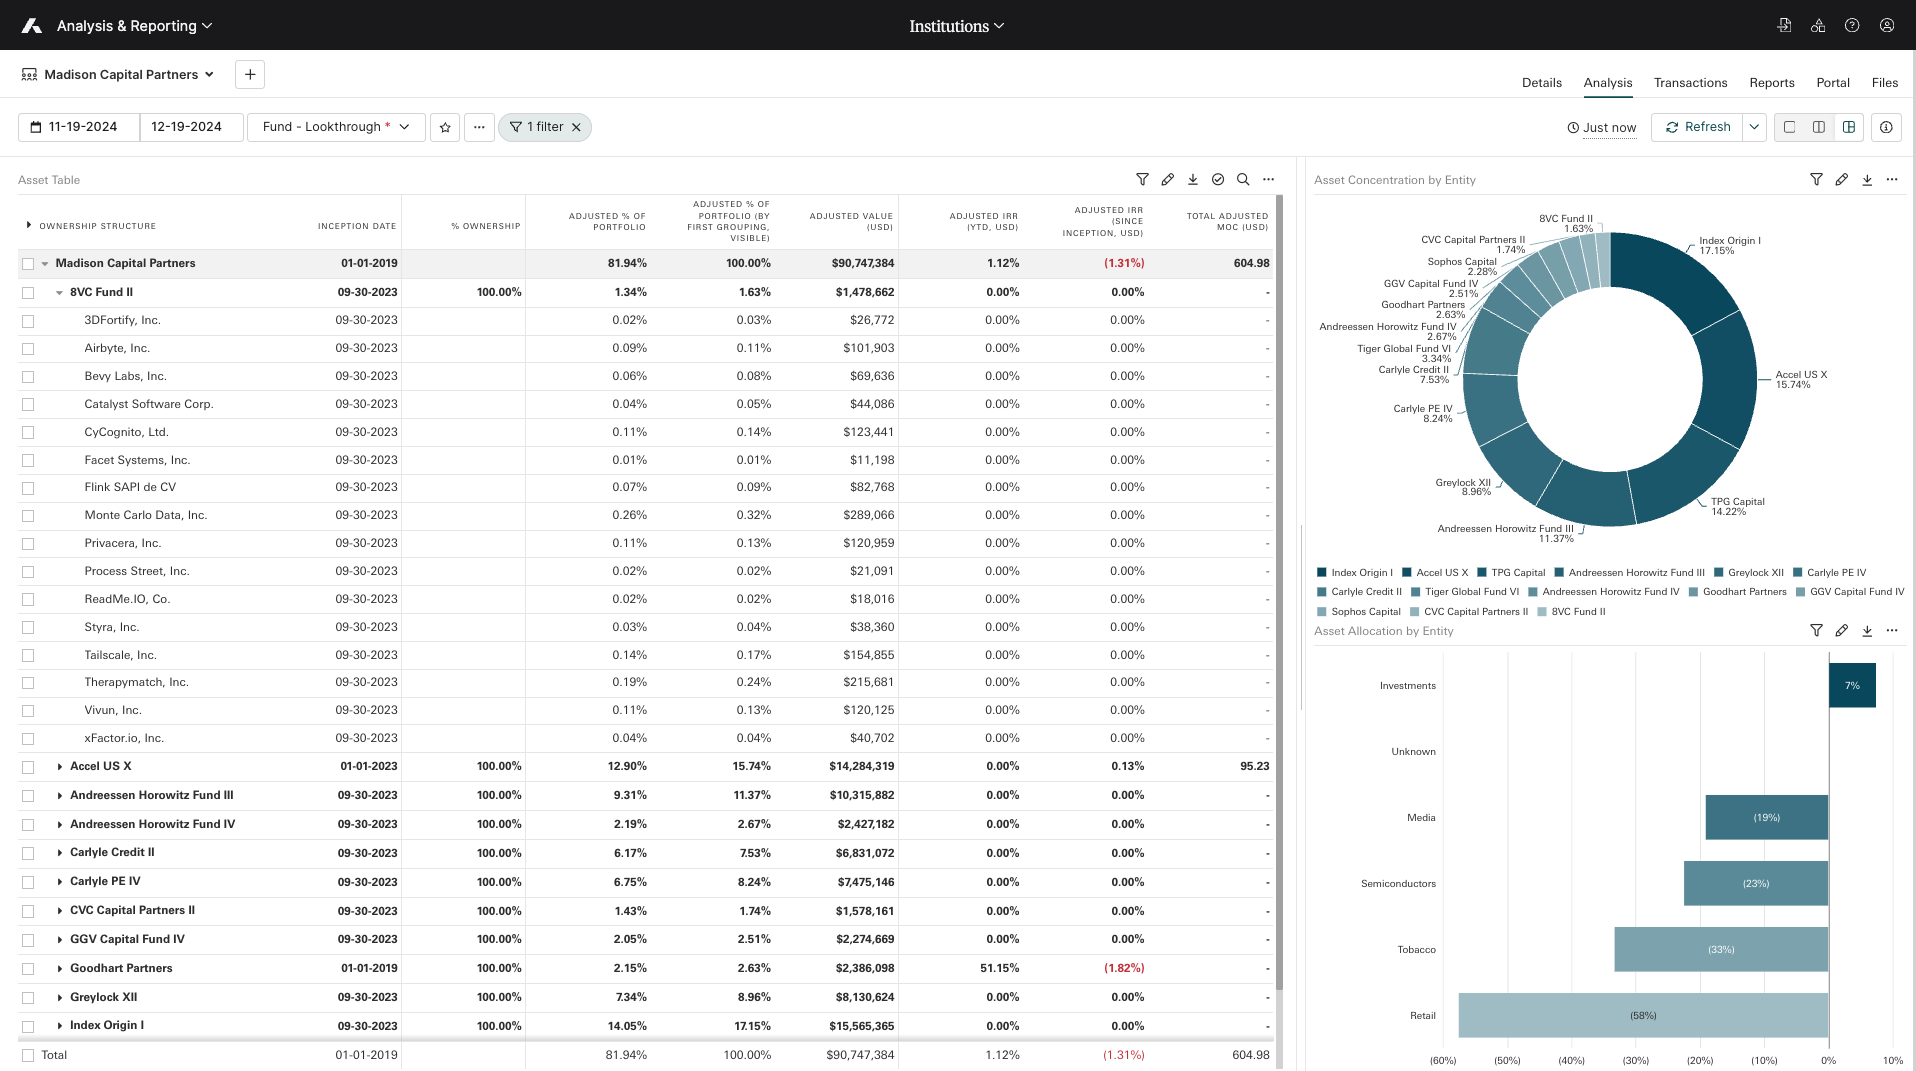Click the end date 12-19-2024 field
Viewport: 1916px width, 1071px height.
tap(191, 127)
